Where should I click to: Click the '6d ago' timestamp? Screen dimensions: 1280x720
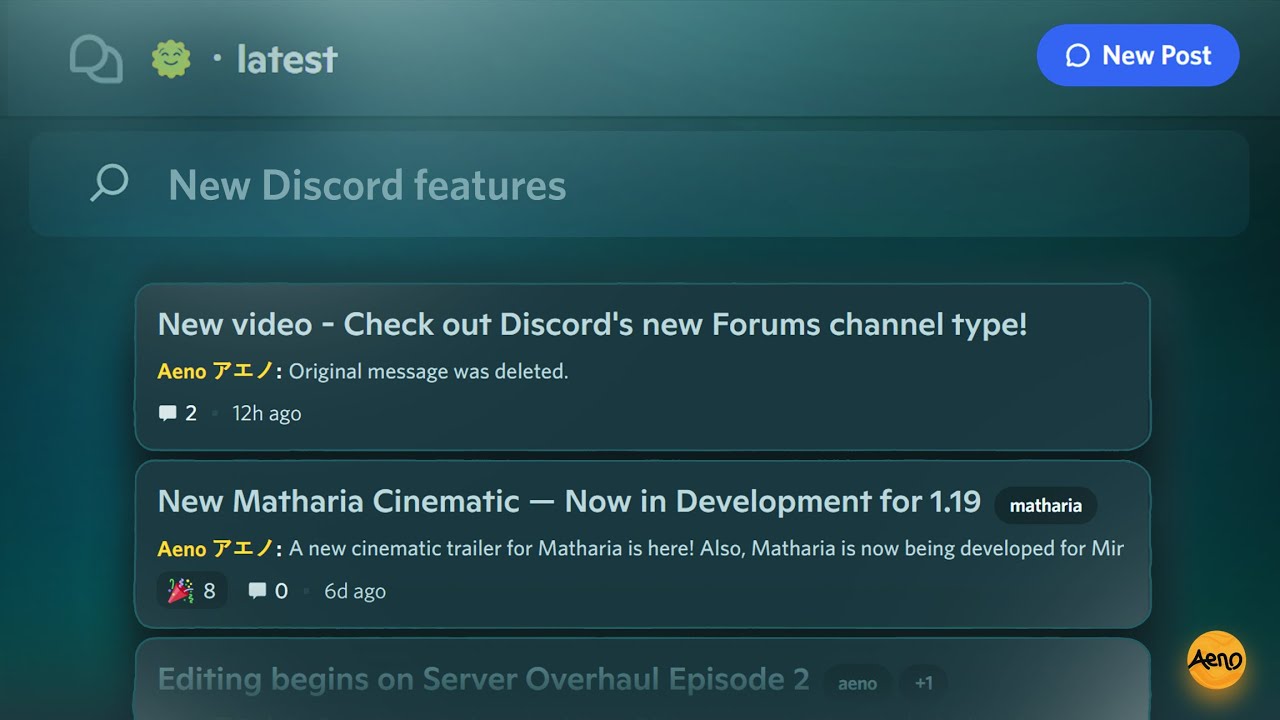pos(355,591)
